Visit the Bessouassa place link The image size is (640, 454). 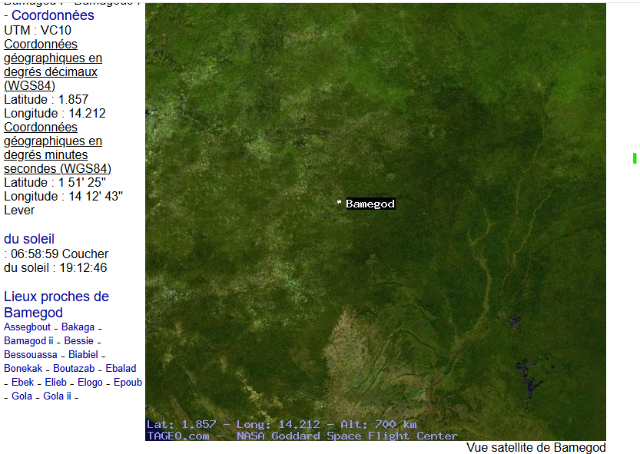pyautogui.click(x=31, y=355)
